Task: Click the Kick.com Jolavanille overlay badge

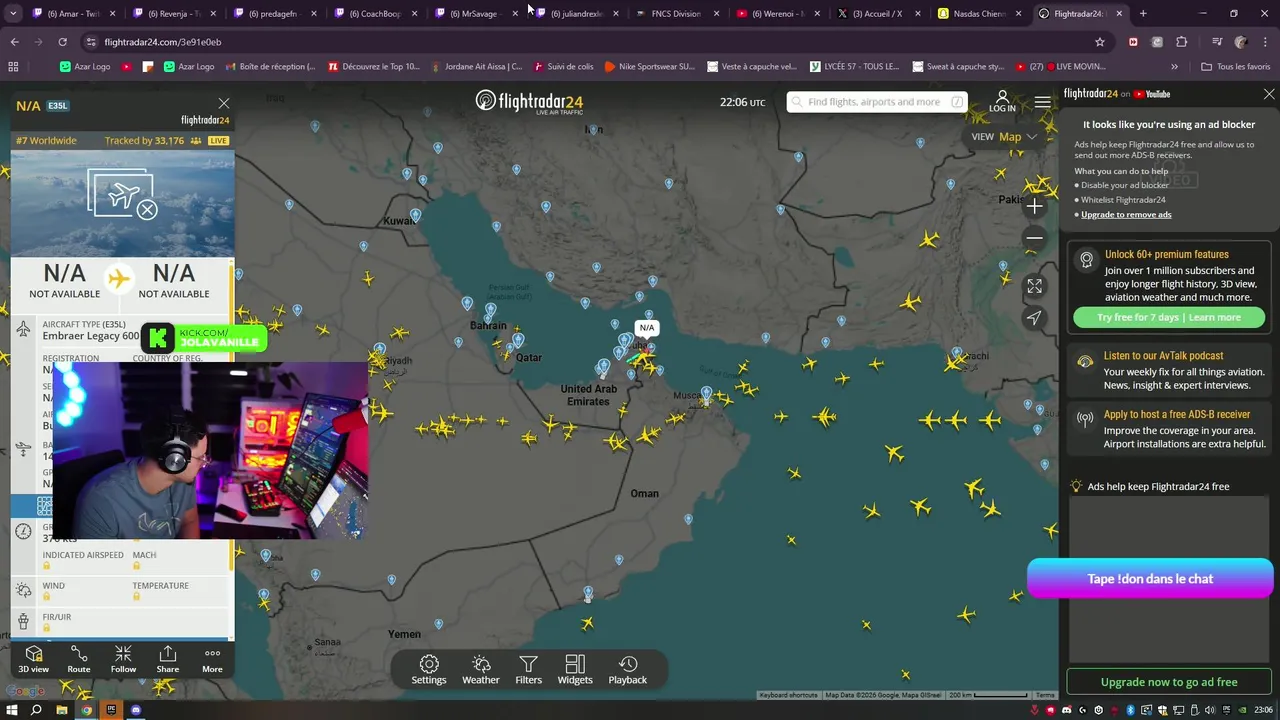Action: (x=205, y=337)
